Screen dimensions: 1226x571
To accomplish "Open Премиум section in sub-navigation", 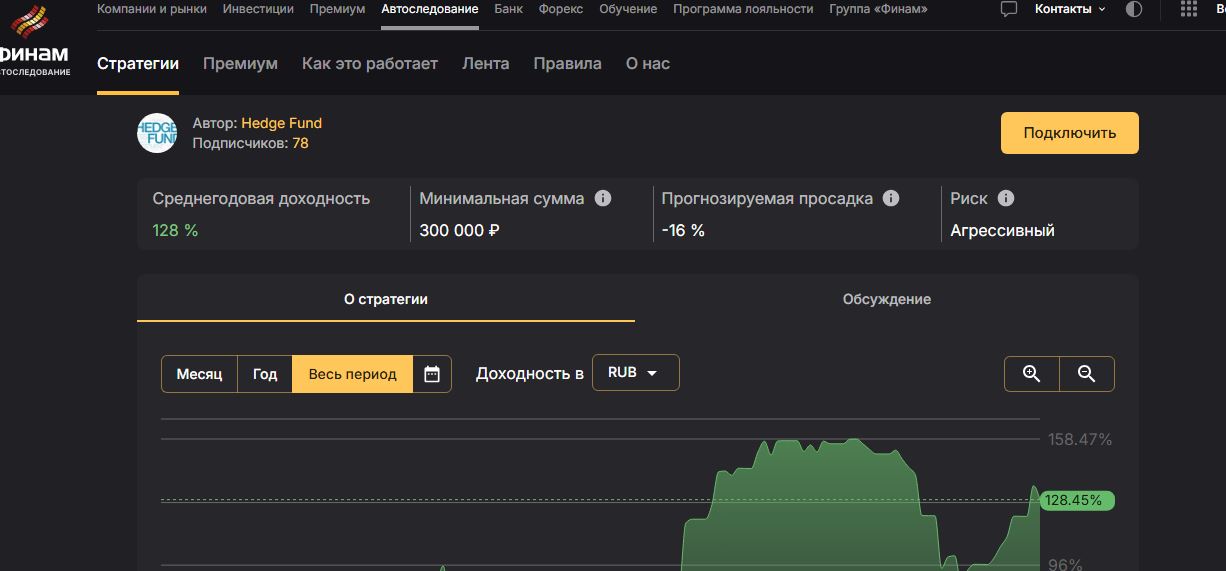I will coord(240,64).
